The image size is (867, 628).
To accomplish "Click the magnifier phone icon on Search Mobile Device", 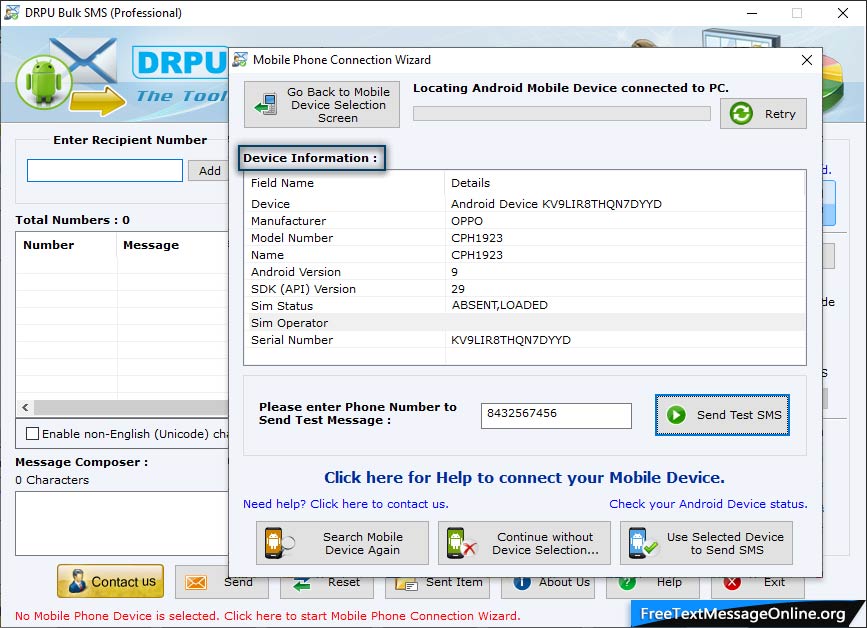I will (x=279, y=543).
